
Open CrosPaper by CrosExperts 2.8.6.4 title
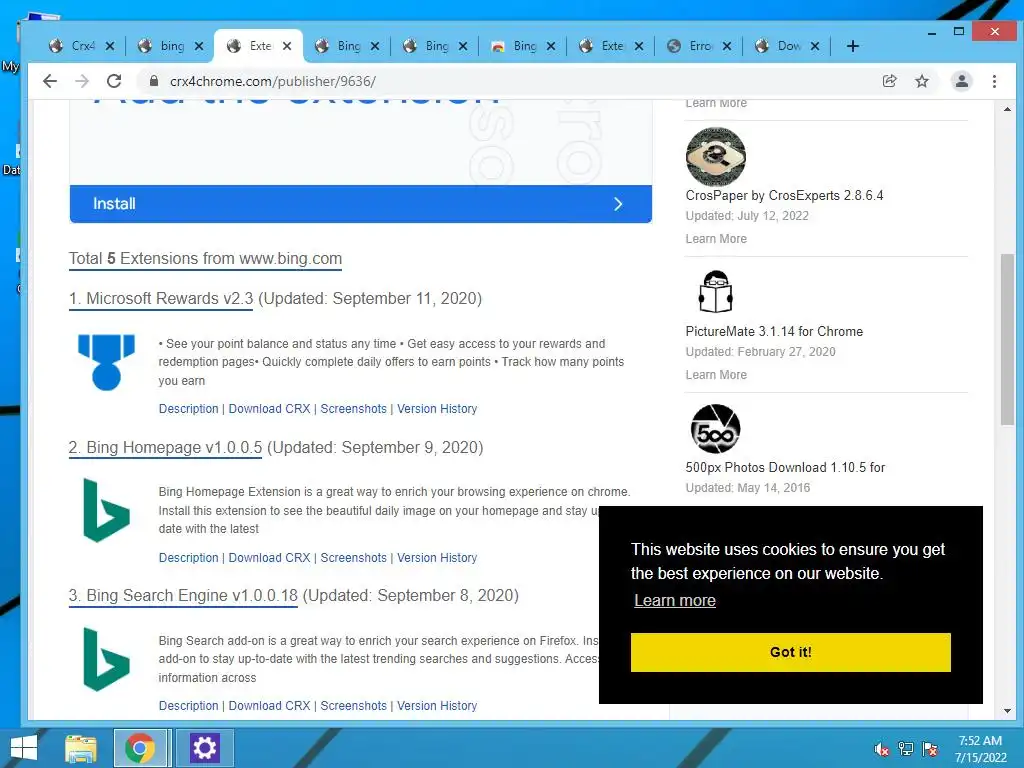point(784,195)
